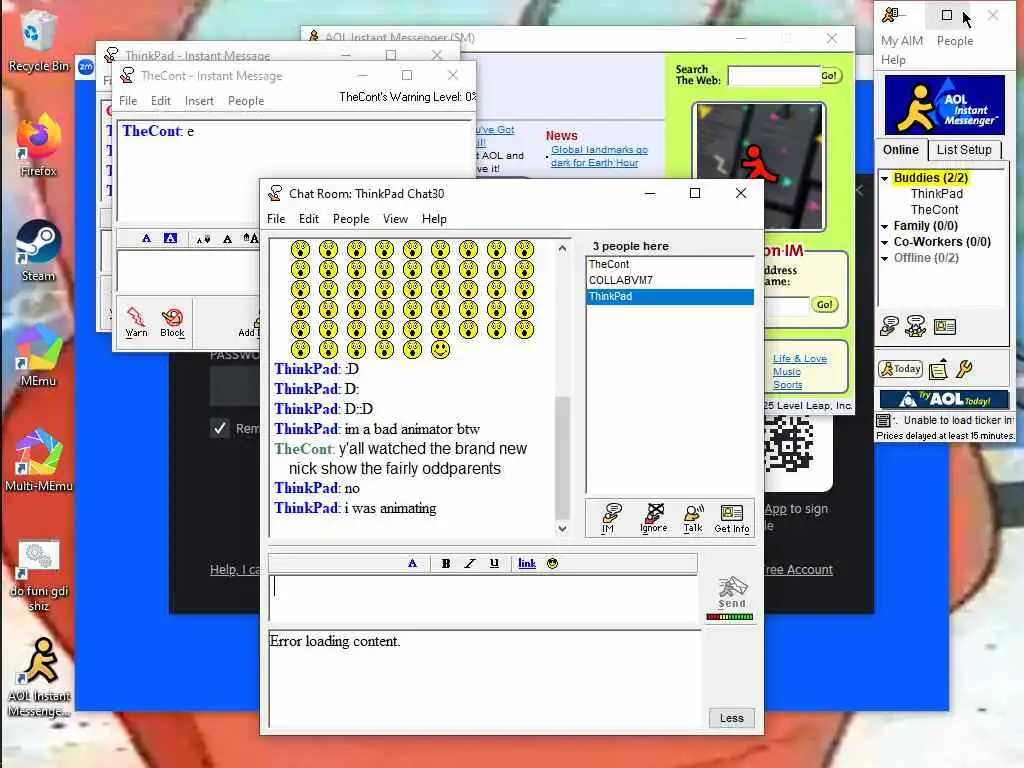
Task: Select COLLABVM7 in chat room people list
Action: pos(670,280)
